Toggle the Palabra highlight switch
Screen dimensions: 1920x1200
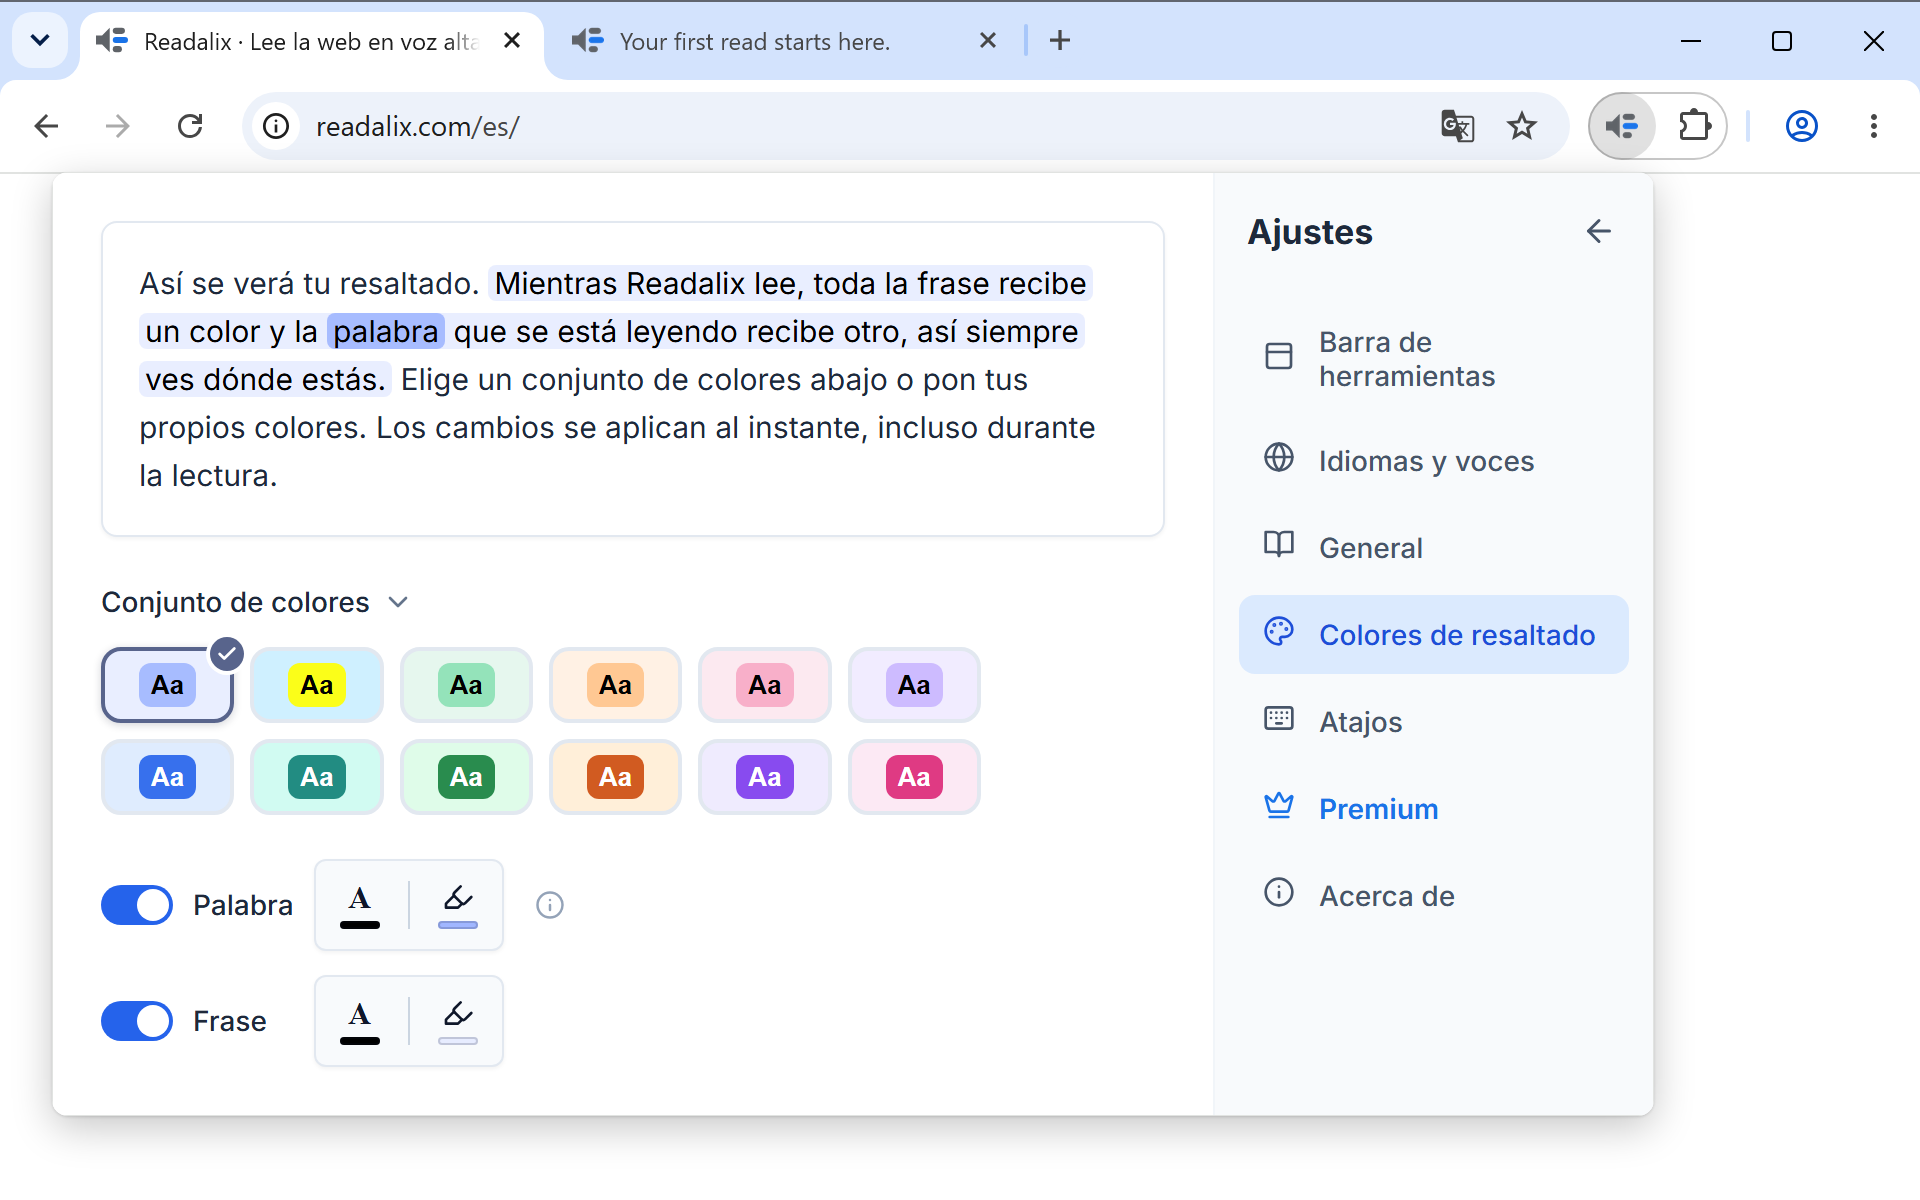[137, 905]
